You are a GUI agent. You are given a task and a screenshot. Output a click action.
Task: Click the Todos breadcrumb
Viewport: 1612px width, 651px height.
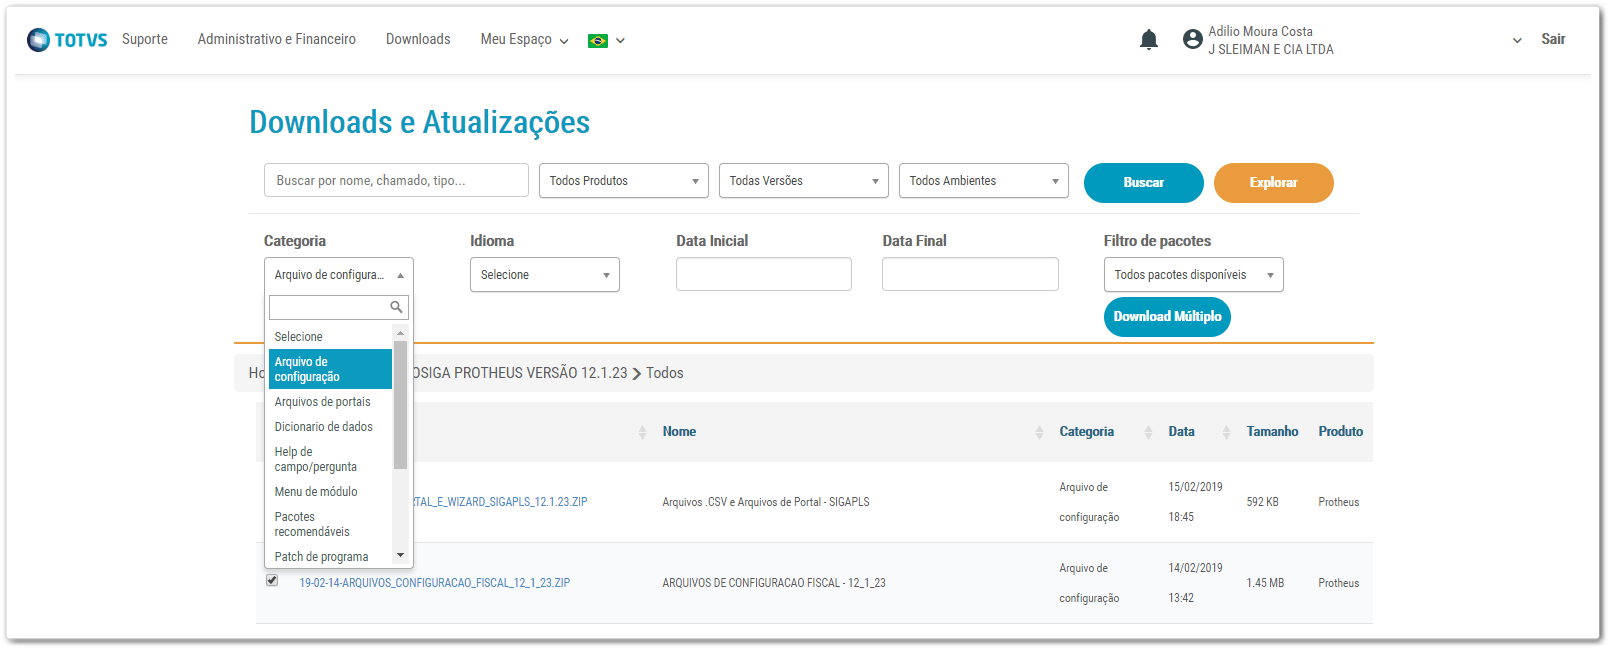(x=665, y=373)
